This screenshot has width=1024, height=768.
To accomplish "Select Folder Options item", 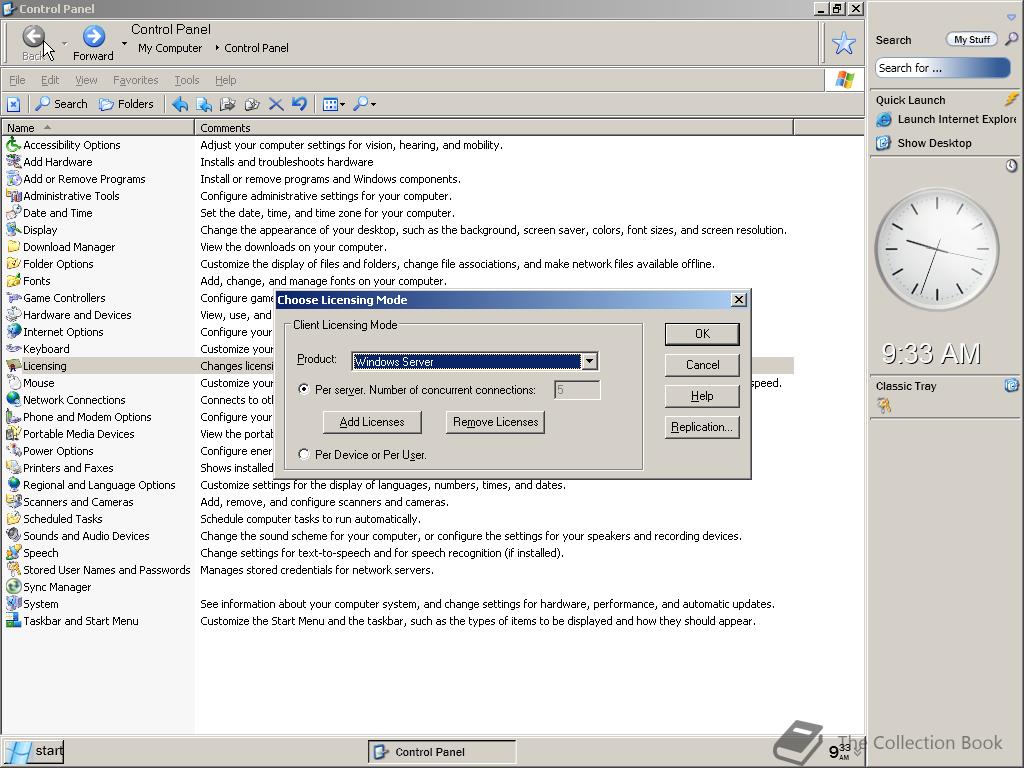I will tap(58, 264).
